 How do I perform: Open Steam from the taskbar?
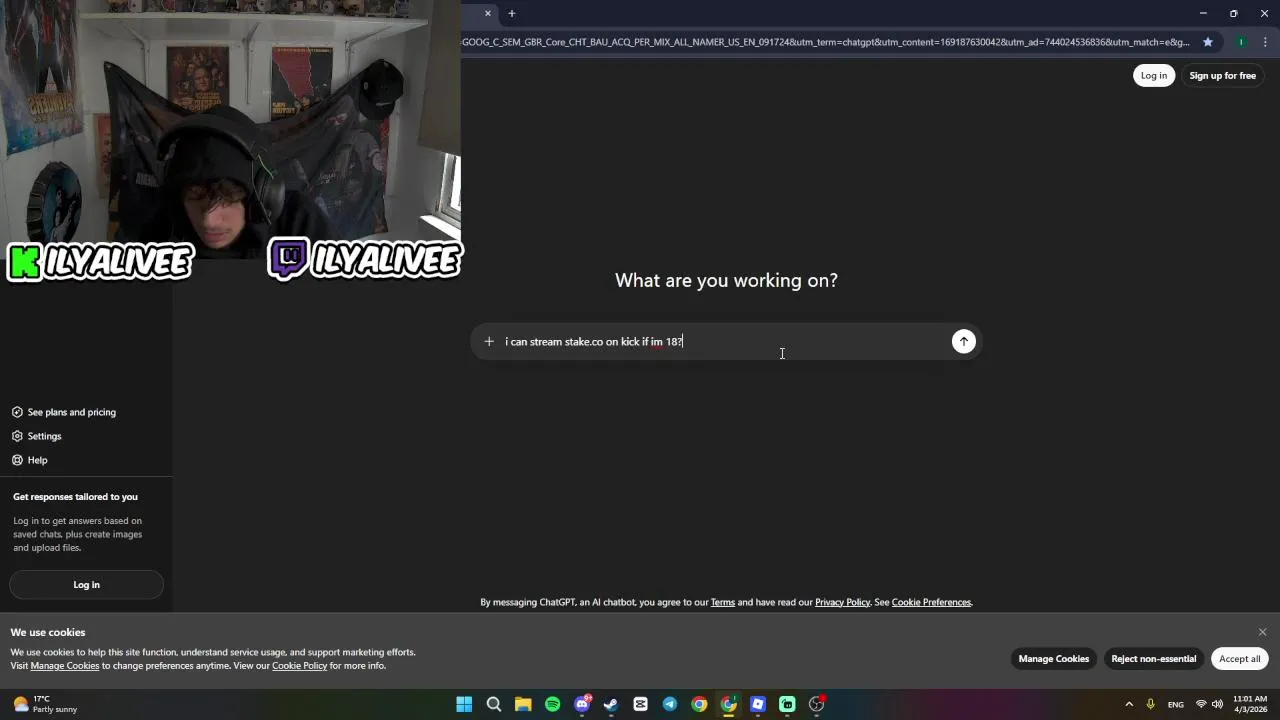click(611, 704)
